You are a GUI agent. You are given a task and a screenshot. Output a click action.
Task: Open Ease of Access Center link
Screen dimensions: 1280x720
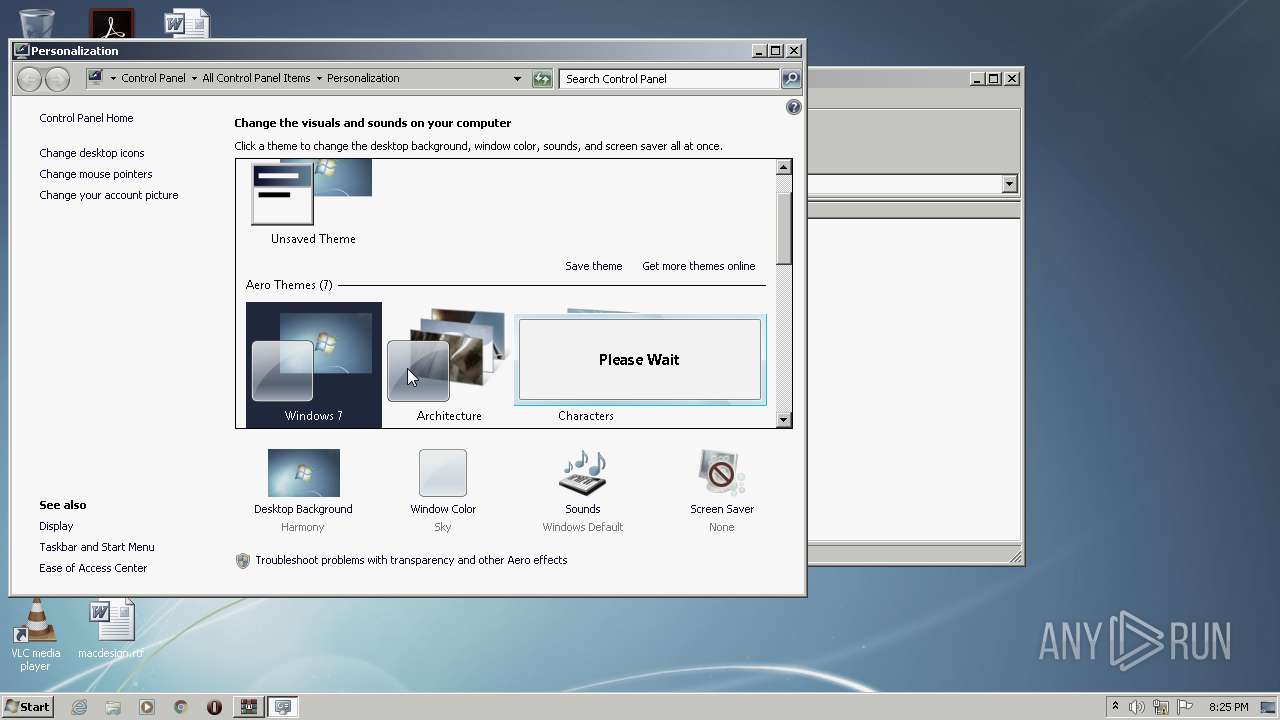(x=93, y=568)
